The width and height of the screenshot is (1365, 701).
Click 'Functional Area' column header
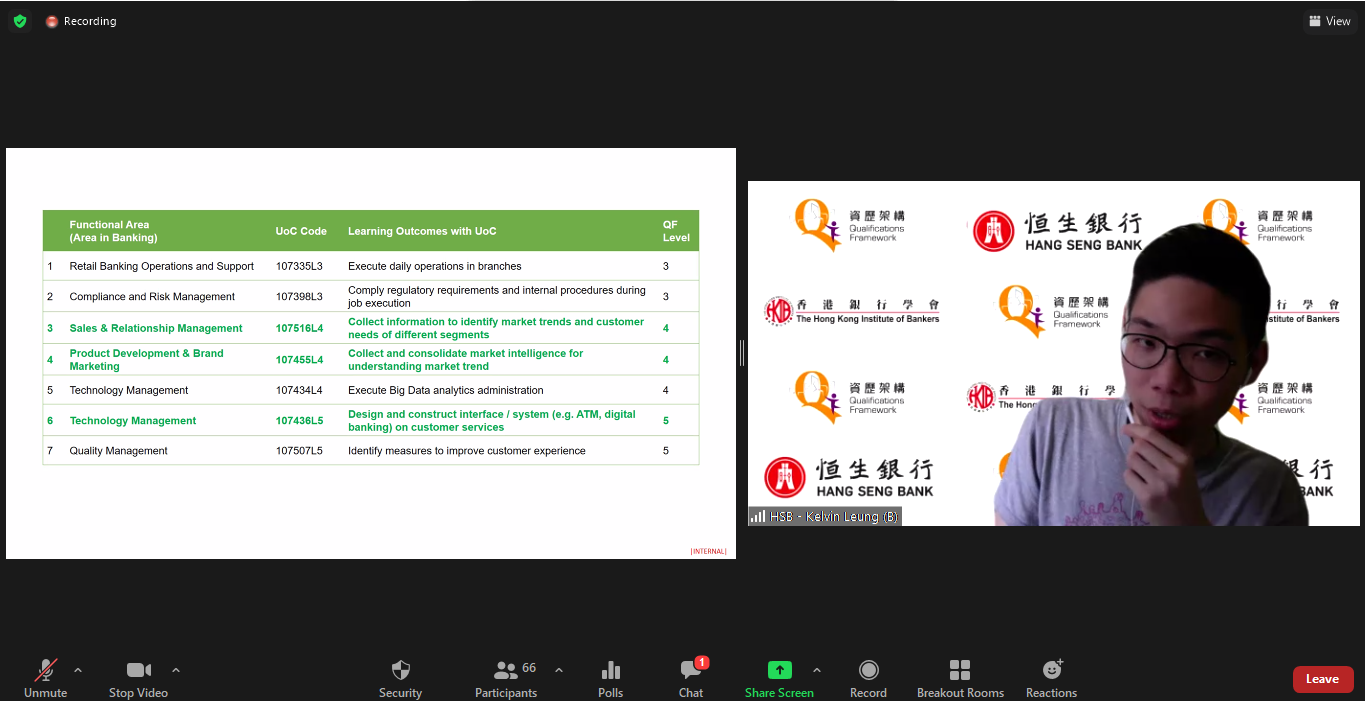(x=113, y=231)
